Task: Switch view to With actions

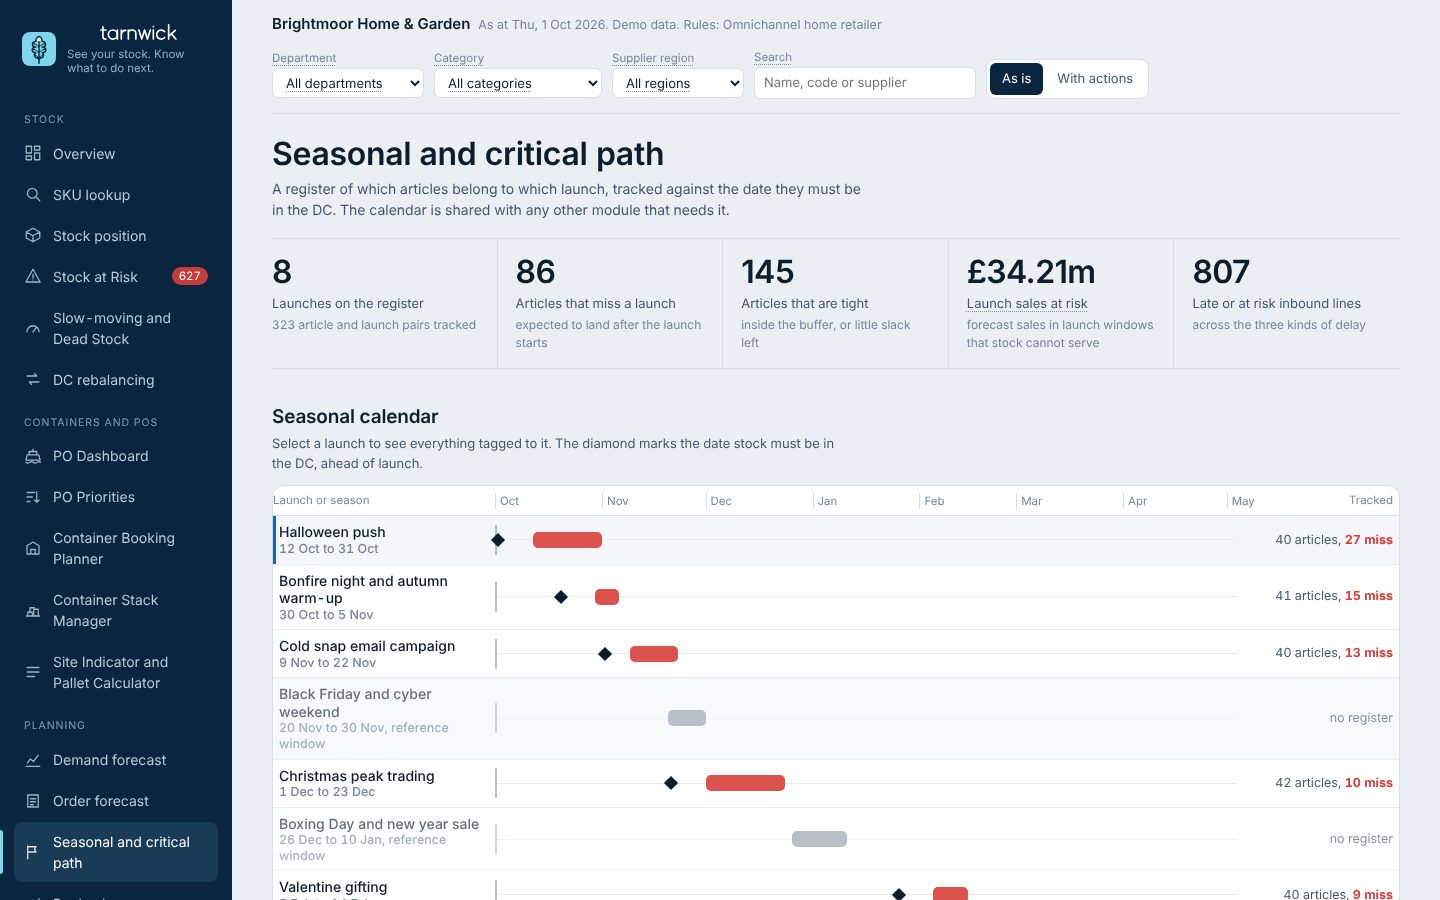Action: [x=1095, y=79]
